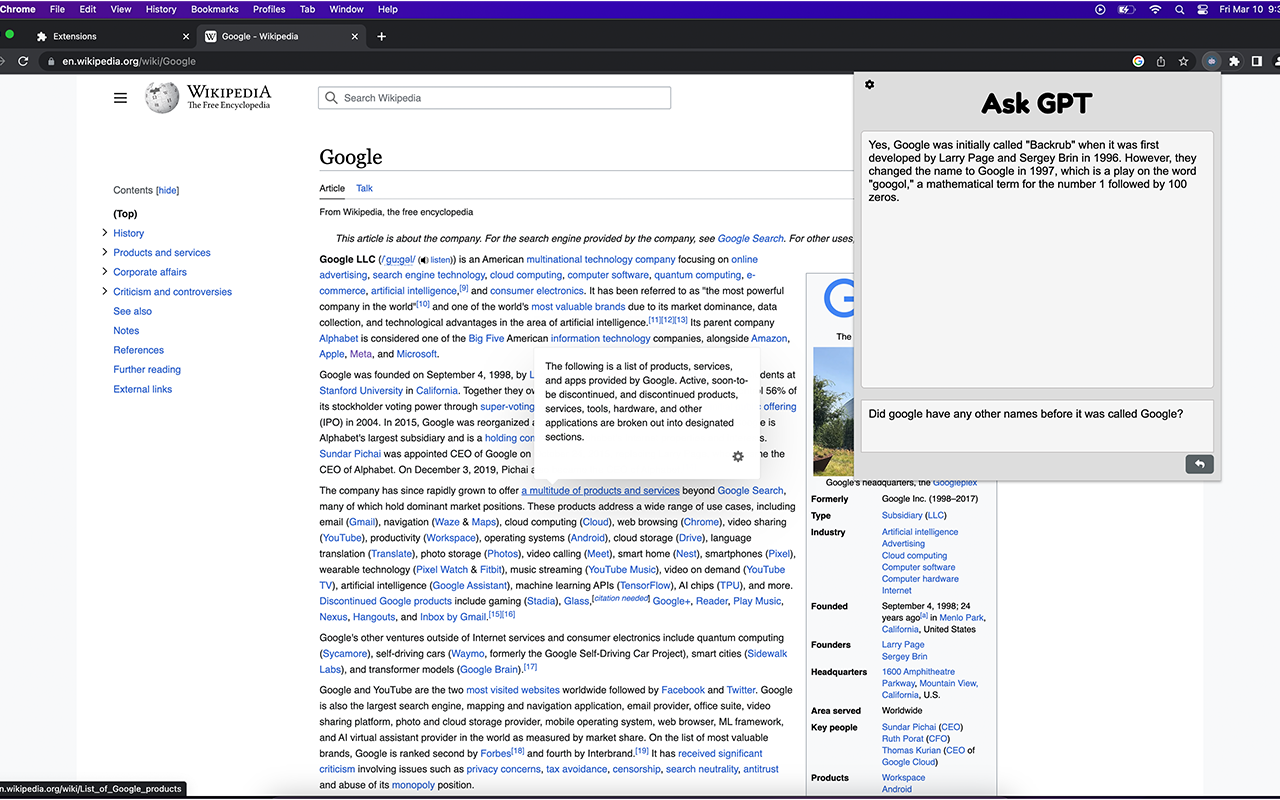Screen dimensions: 1280x800
Task: Click the Wikipedia globe logo
Action: pyautogui.click(x=162, y=97)
